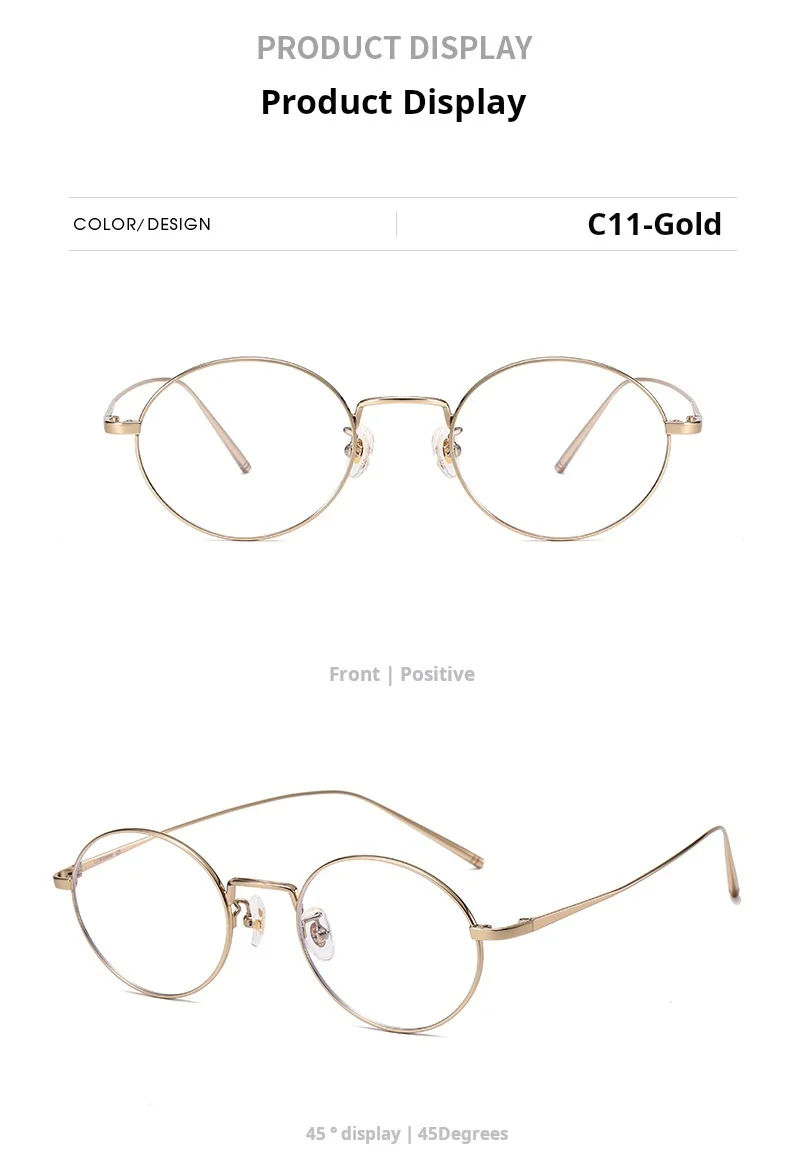The width and height of the screenshot is (790, 1170).
Task: Click the front-view glasses image
Action: (x=403, y=448)
